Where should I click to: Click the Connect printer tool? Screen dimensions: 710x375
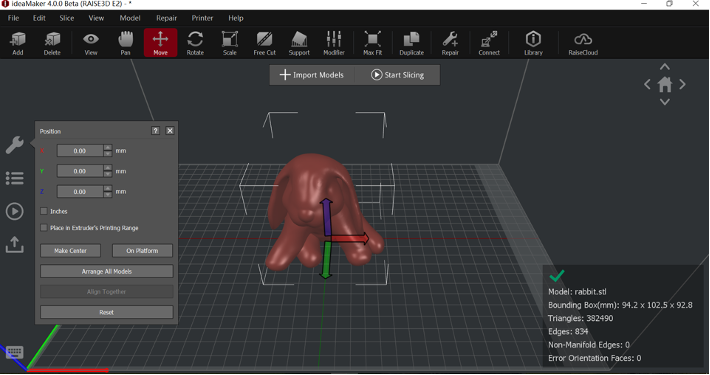tap(489, 43)
